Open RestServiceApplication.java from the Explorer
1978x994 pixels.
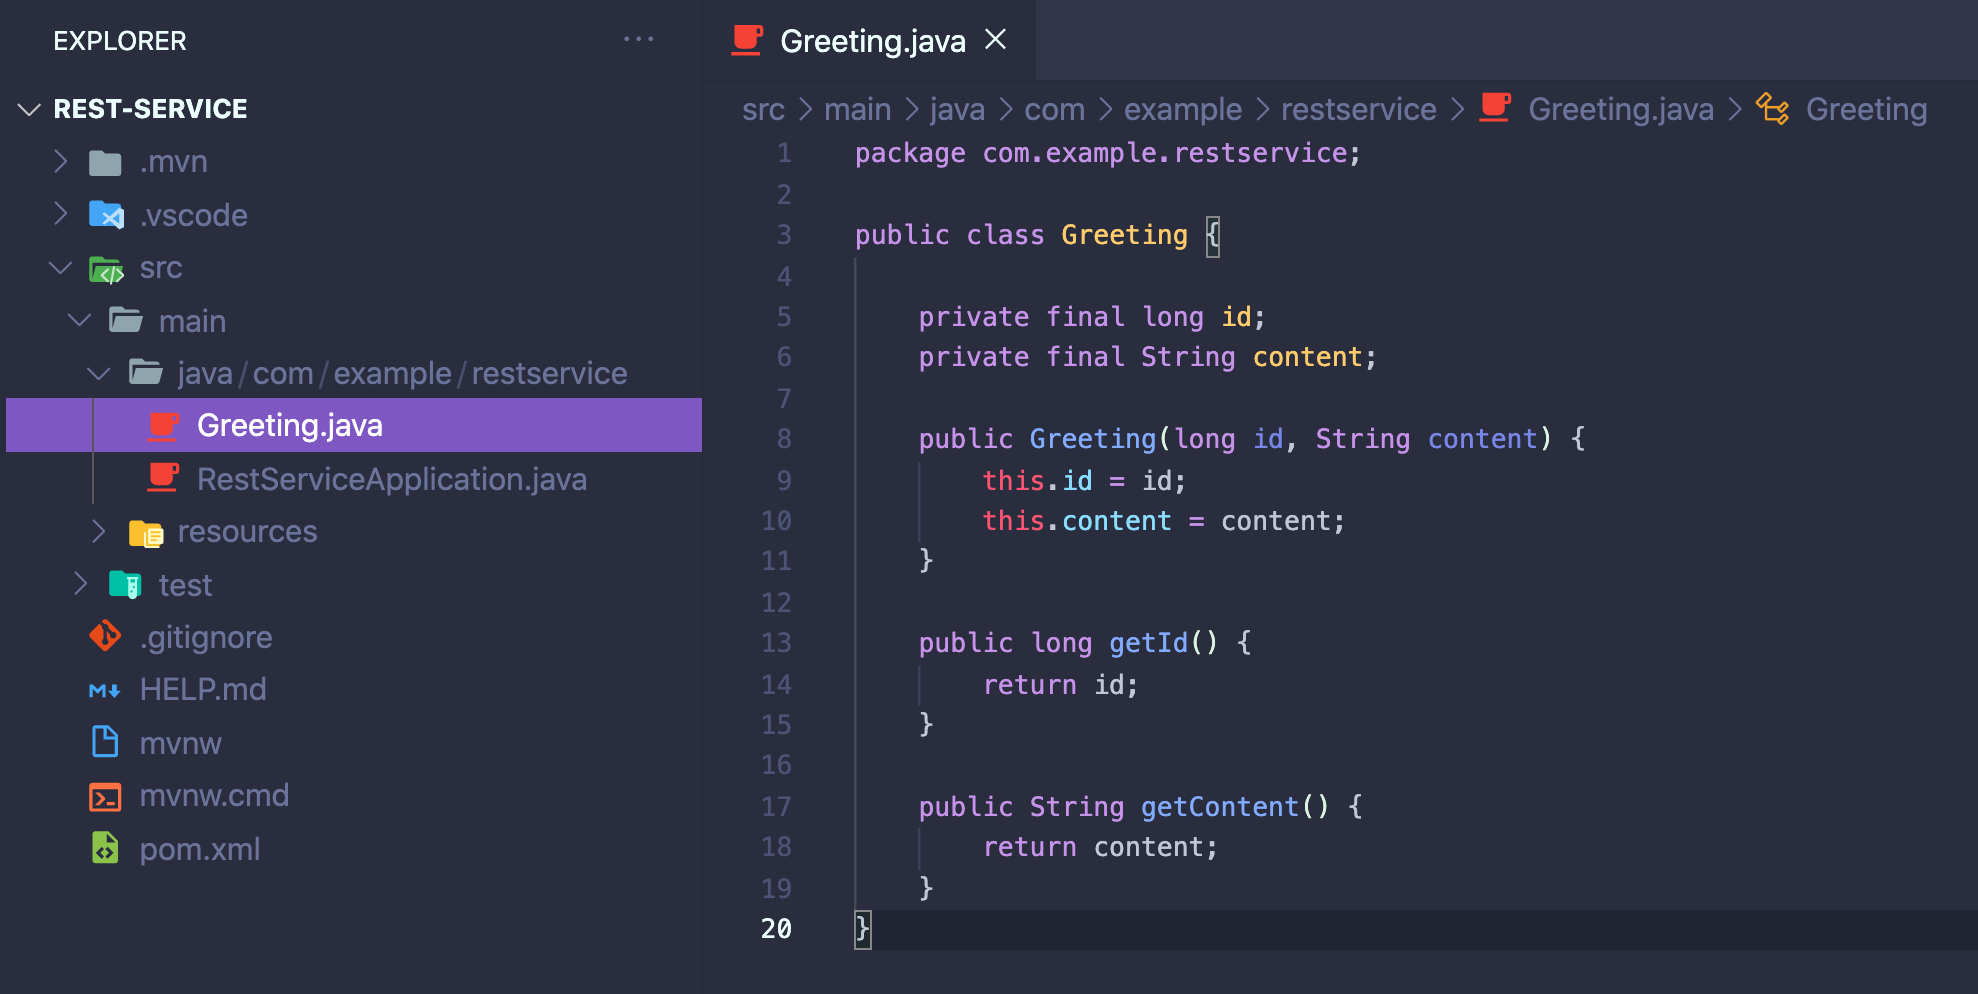coord(392,479)
